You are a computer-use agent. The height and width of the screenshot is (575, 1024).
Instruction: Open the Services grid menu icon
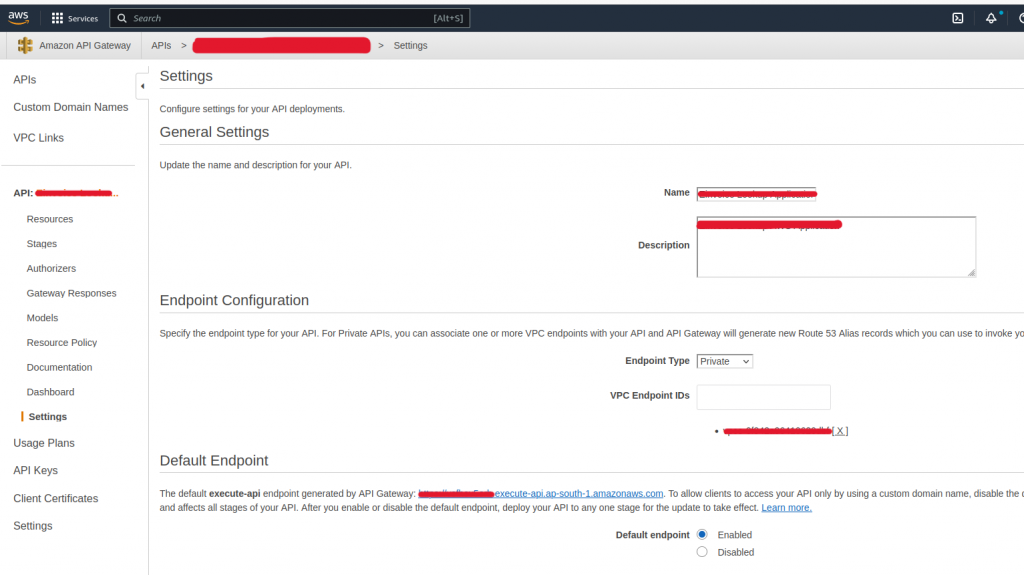click(57, 18)
